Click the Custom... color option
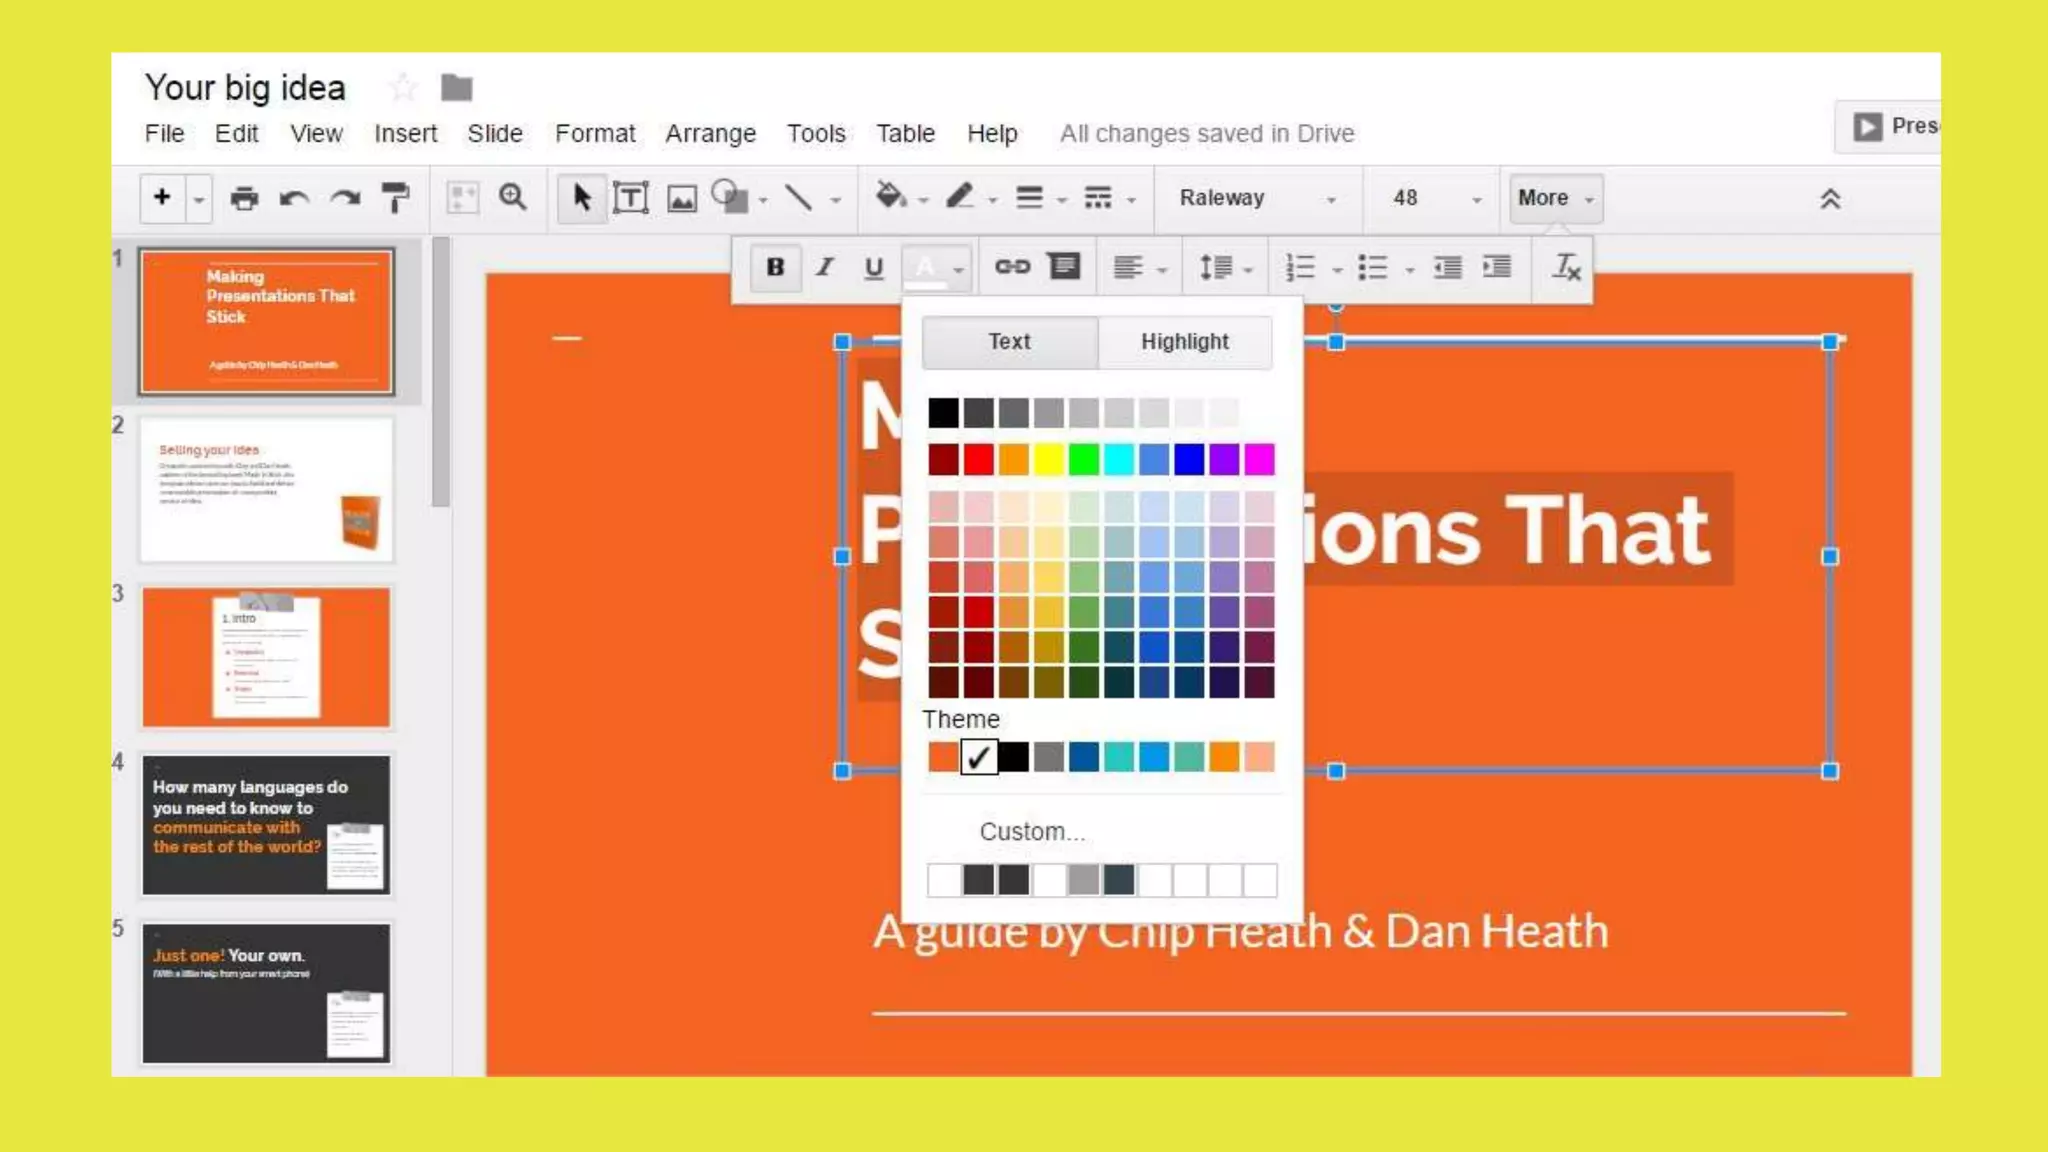 [x=1032, y=832]
